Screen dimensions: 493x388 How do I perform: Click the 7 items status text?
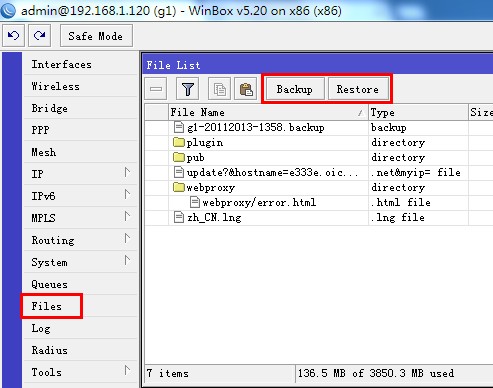[x=168, y=373]
